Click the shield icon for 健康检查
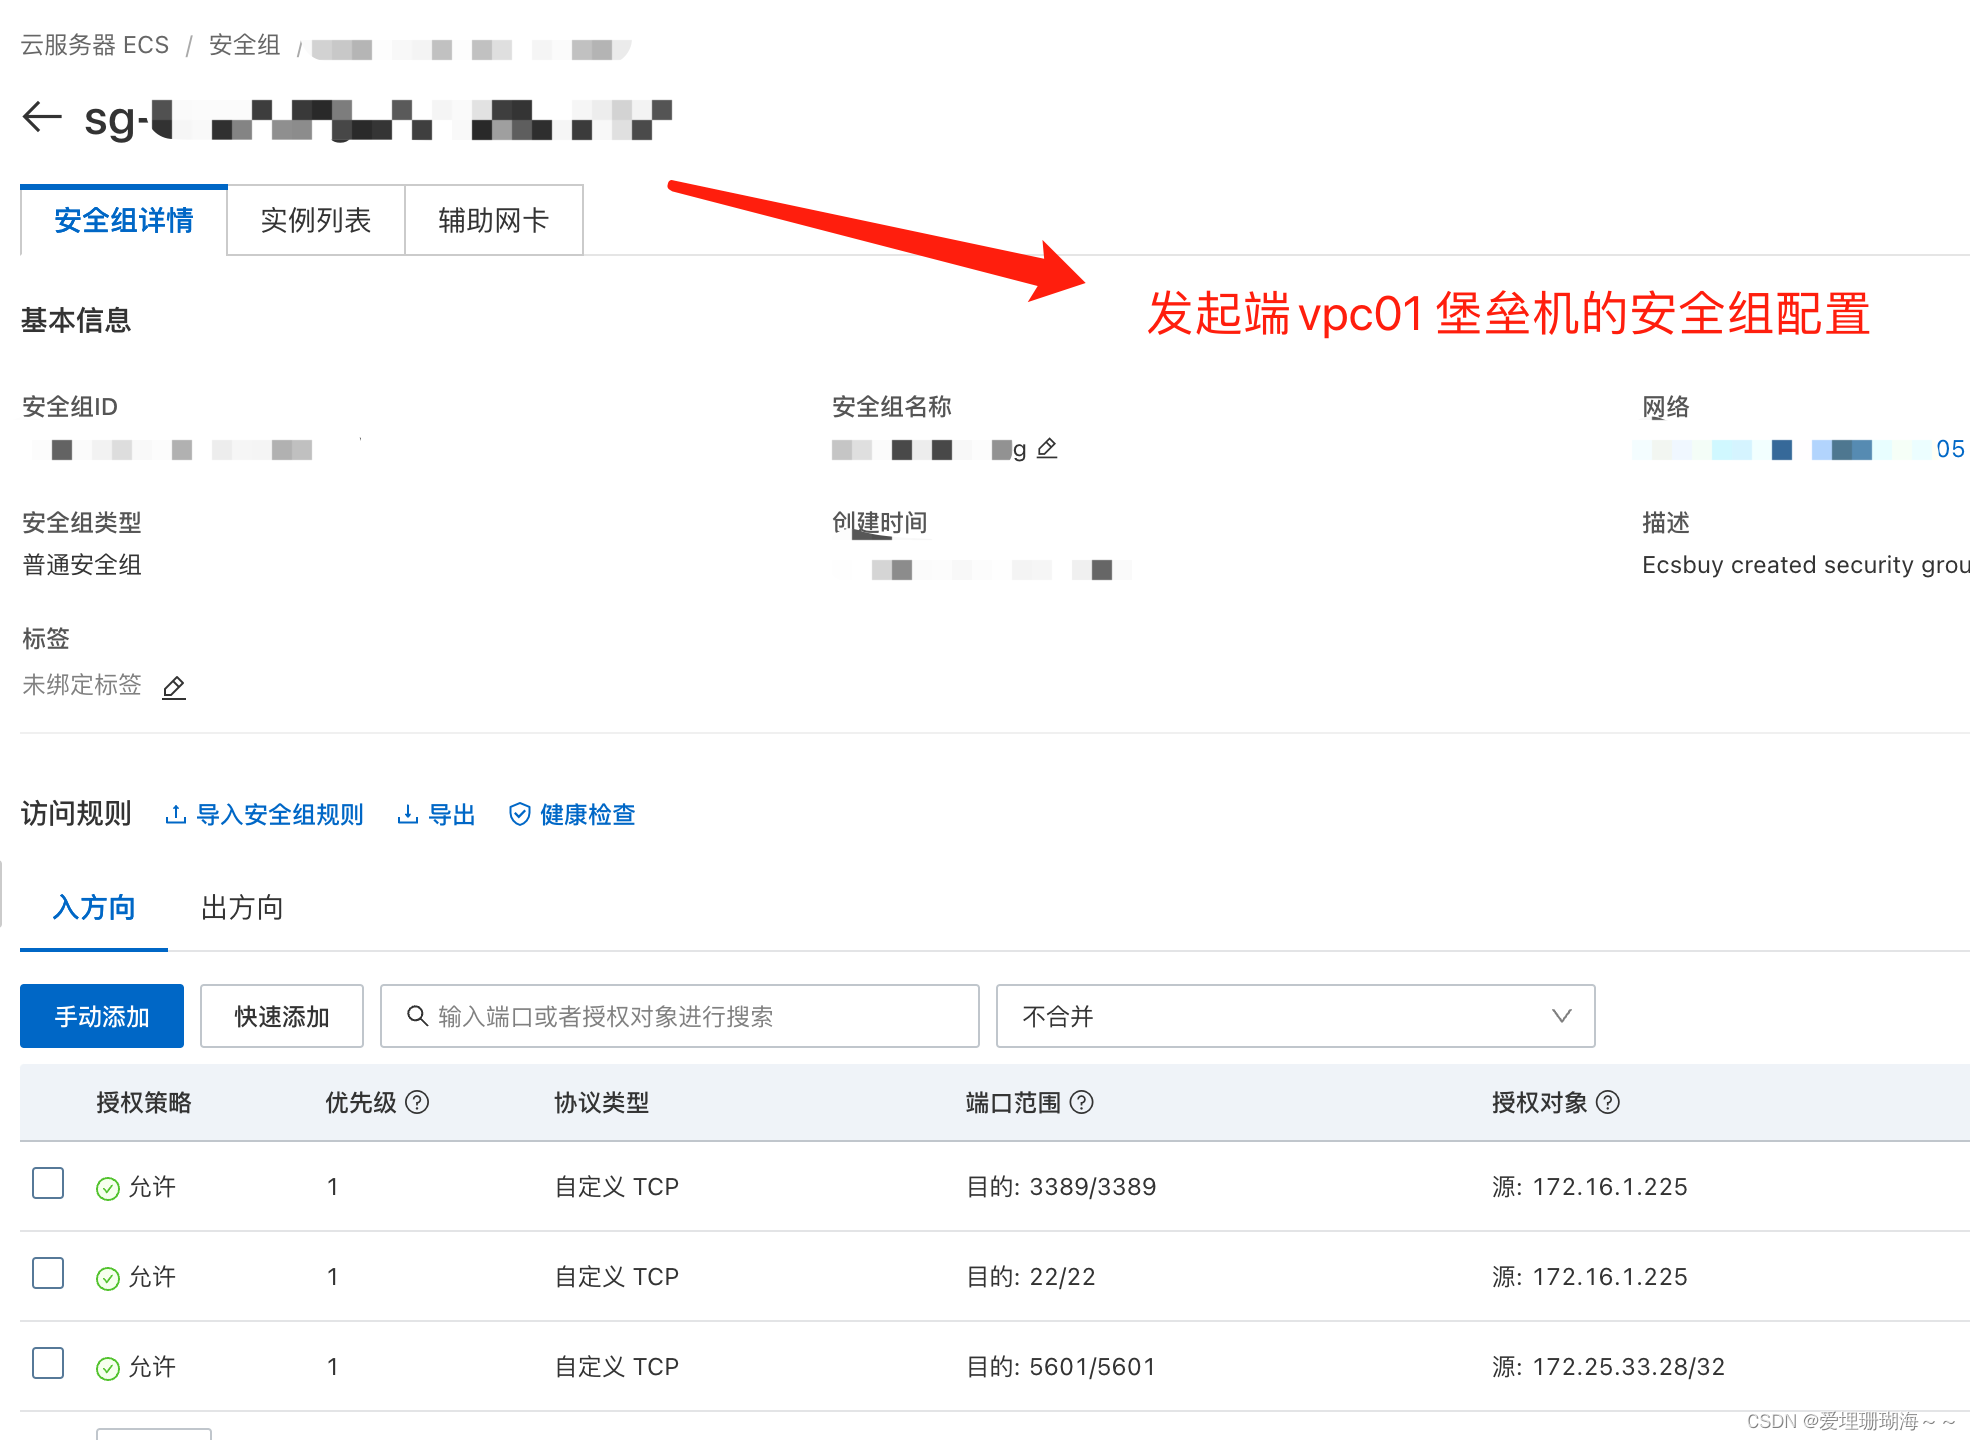Viewport: 1970px width, 1440px height. 519,814
